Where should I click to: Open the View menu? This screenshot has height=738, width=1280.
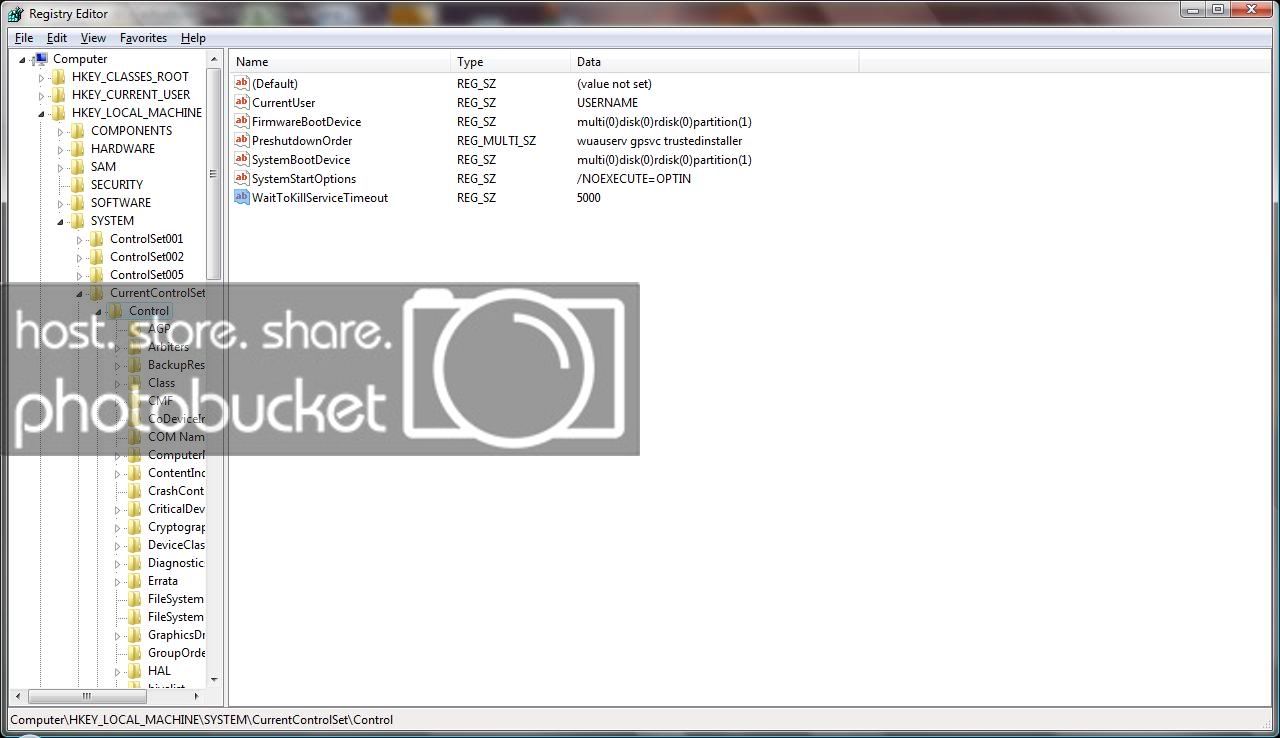93,38
